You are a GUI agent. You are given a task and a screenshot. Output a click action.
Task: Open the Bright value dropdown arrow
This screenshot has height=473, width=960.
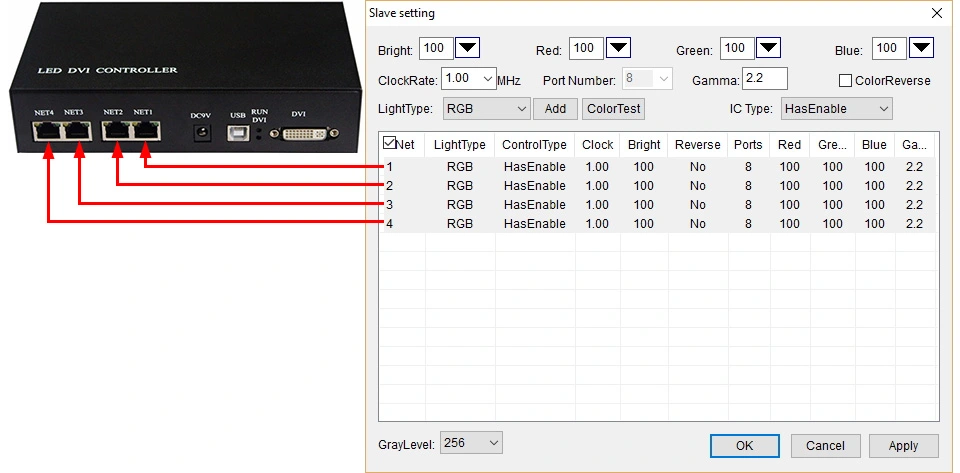click(x=468, y=48)
